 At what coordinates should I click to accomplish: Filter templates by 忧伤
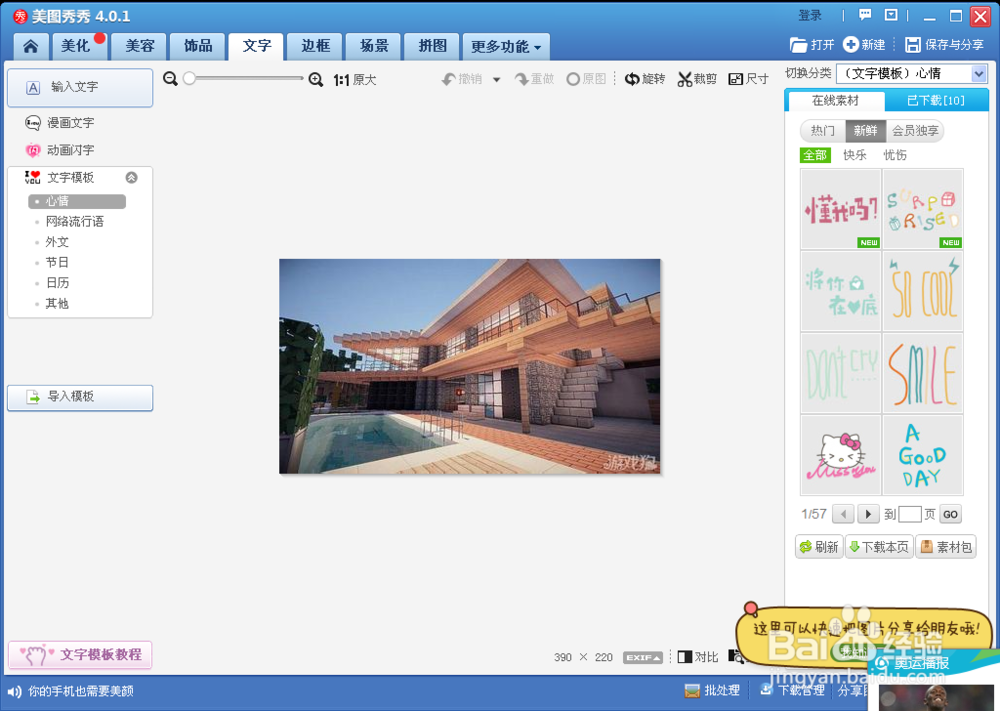click(x=895, y=155)
